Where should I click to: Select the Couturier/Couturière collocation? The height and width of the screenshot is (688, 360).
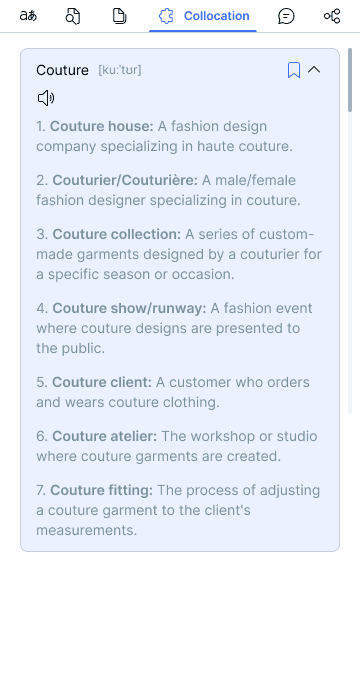click(125, 180)
